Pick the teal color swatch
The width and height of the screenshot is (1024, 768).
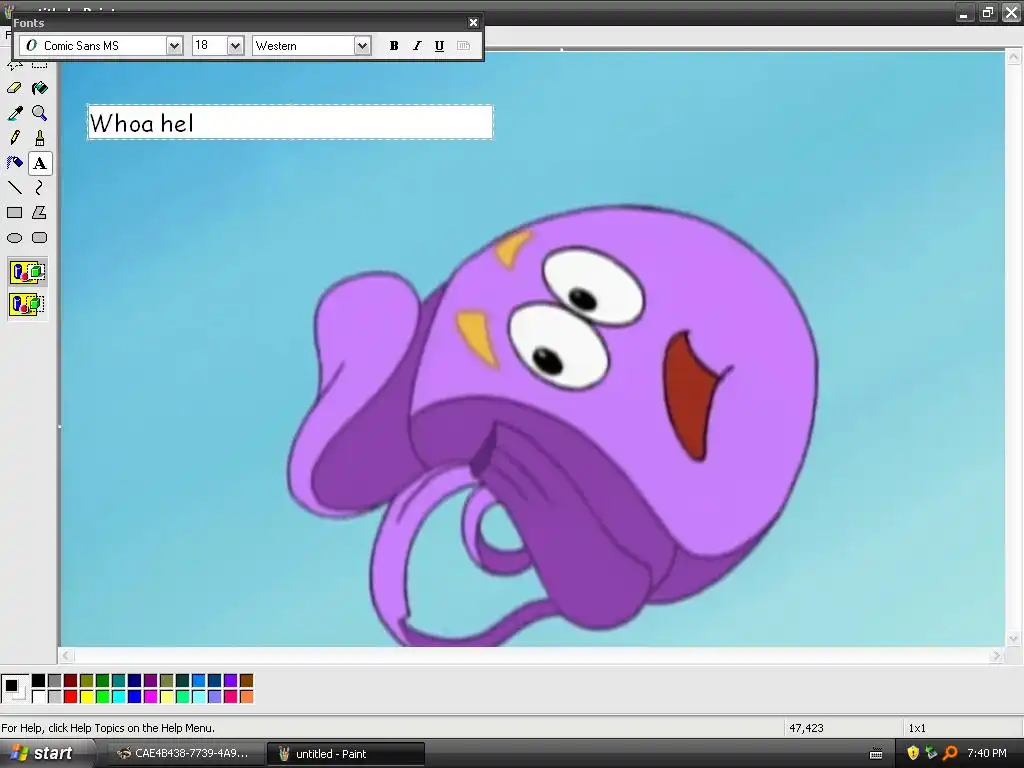(119, 681)
